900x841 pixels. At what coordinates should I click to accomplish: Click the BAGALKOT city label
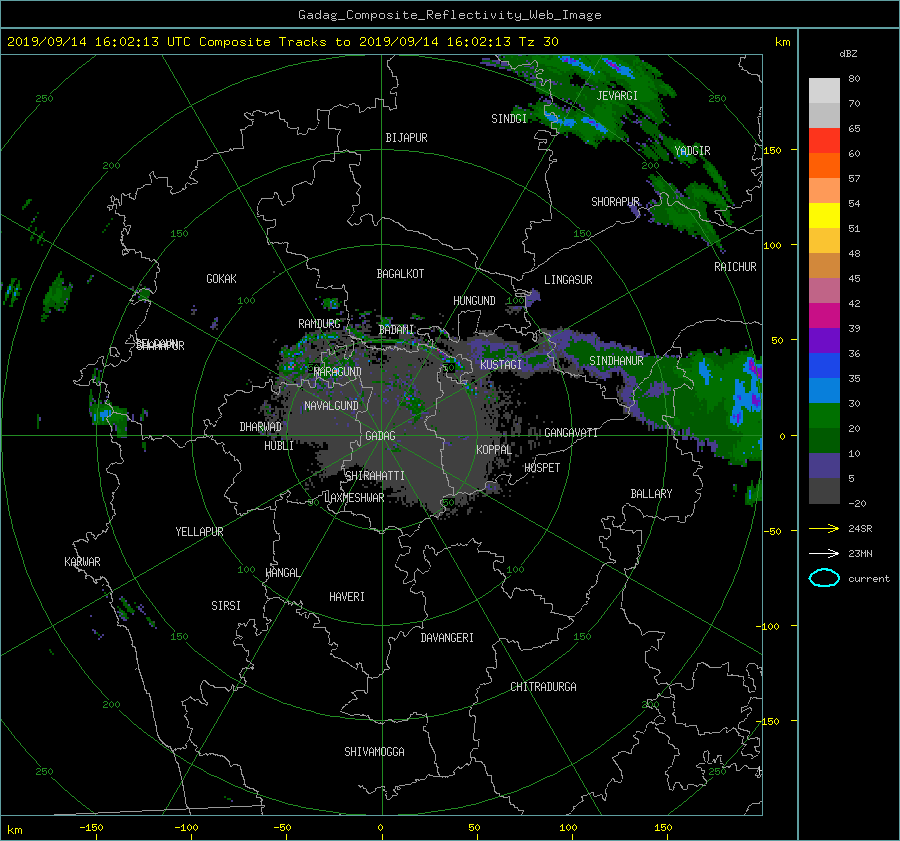(400, 274)
